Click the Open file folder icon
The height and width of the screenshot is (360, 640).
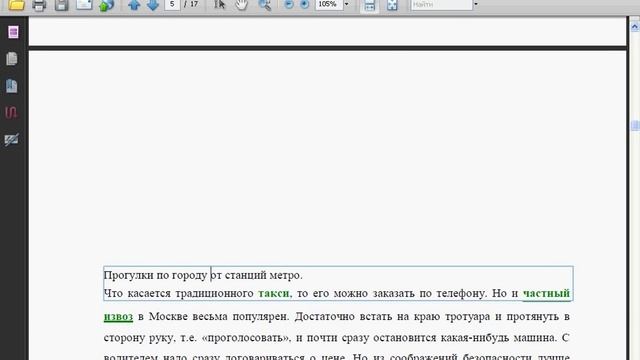point(16,5)
